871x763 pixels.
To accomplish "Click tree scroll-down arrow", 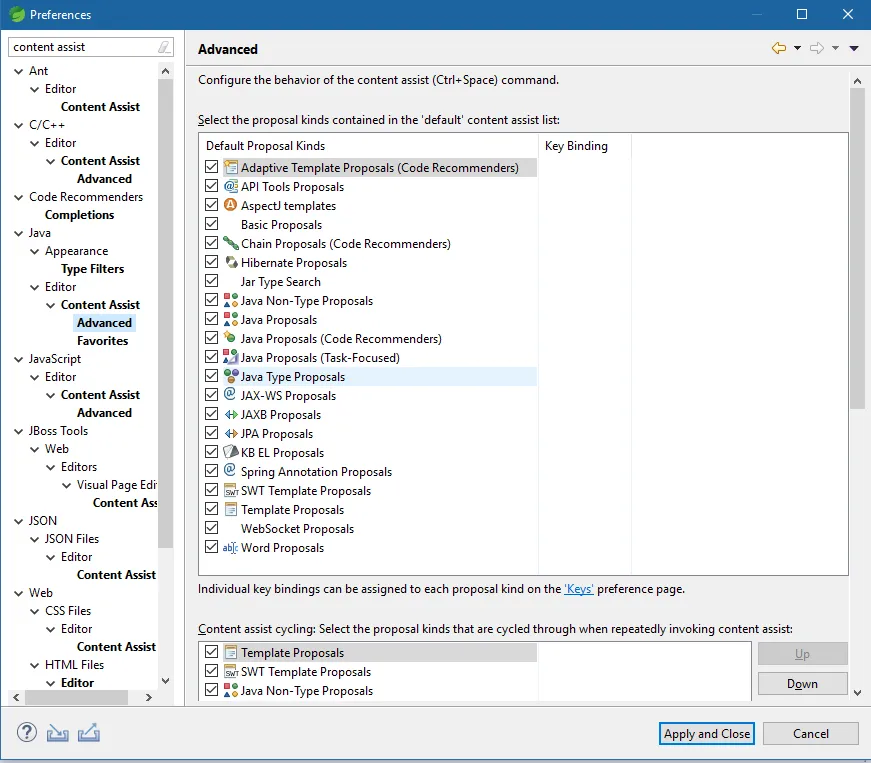I will point(165,681).
